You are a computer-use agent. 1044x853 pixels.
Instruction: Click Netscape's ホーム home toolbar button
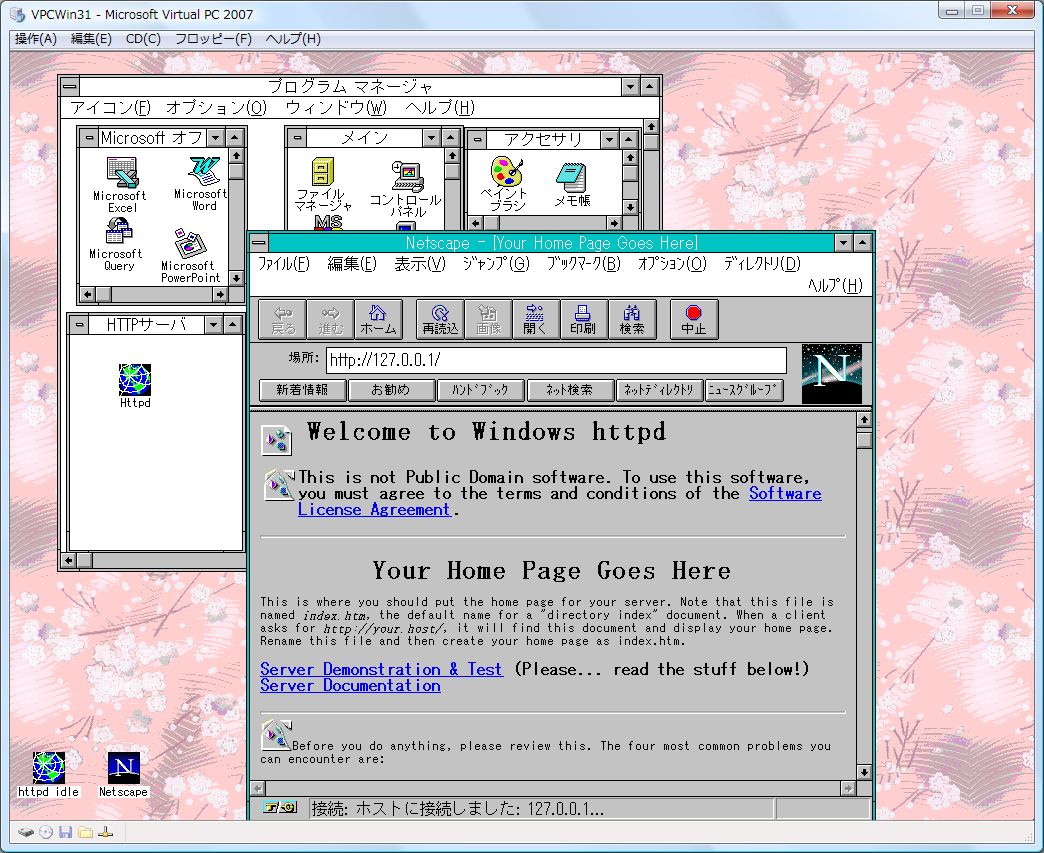click(x=378, y=320)
